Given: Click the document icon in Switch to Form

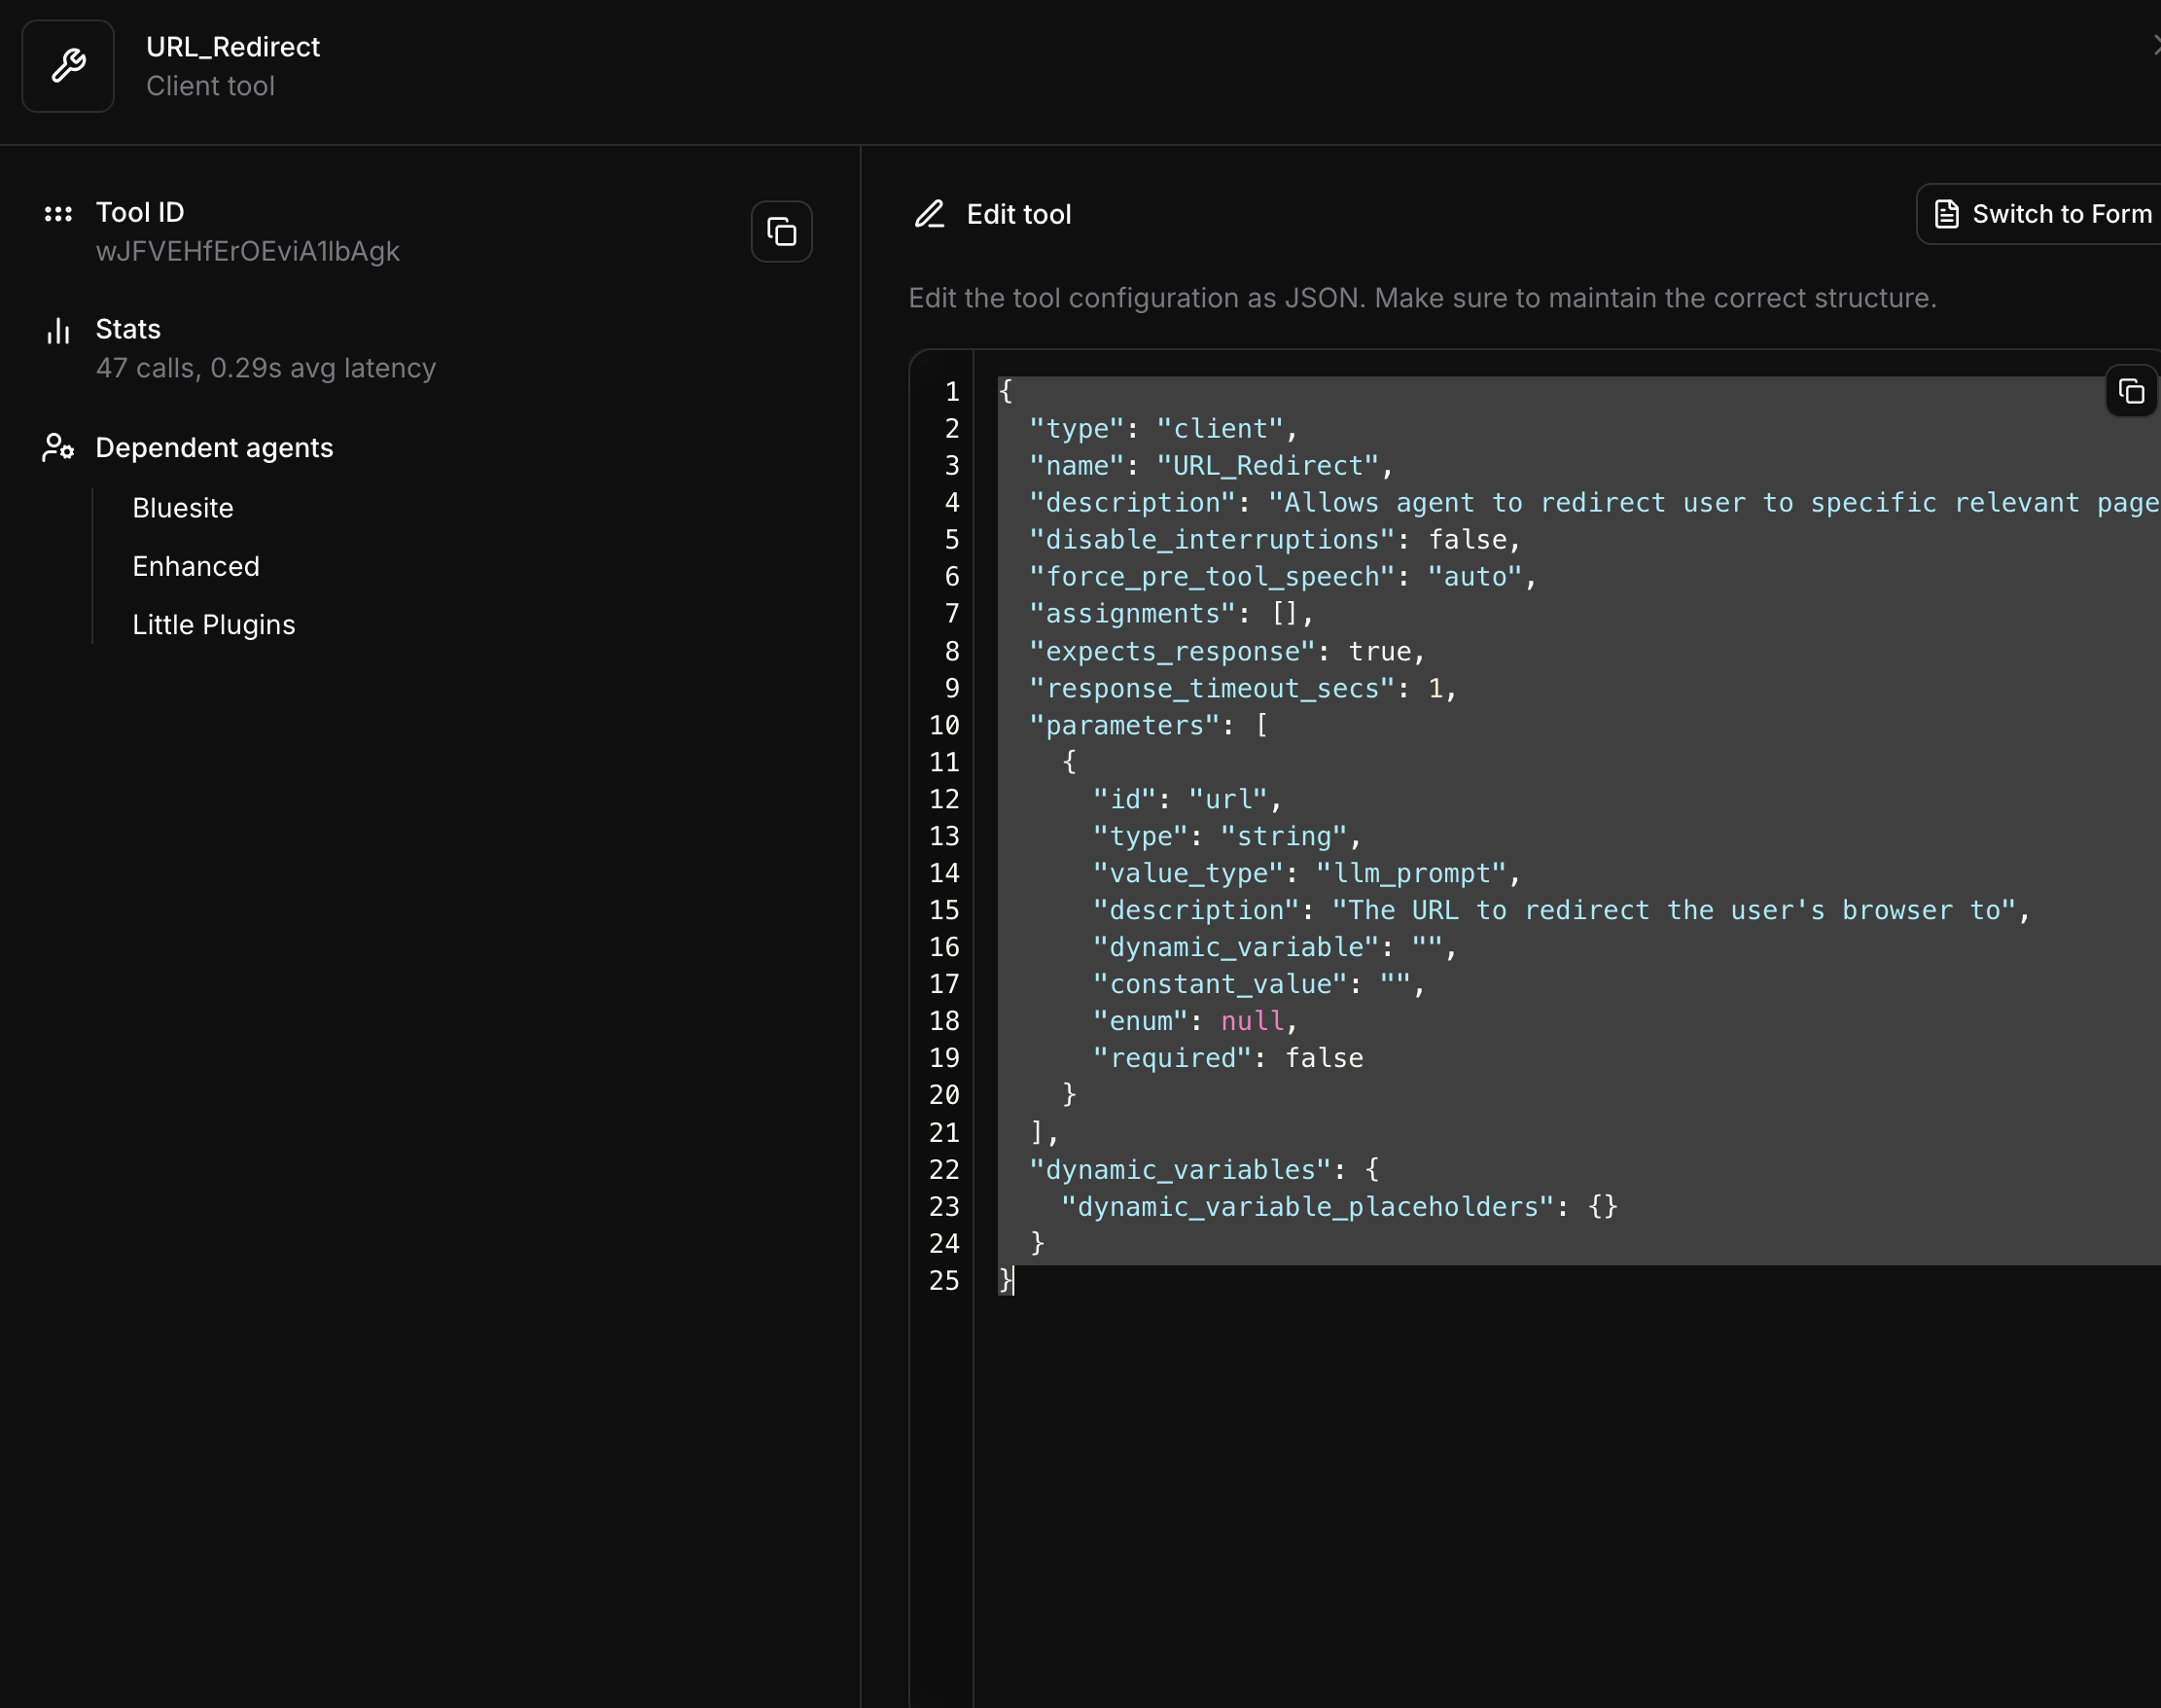Looking at the screenshot, I should pyautogui.click(x=1946, y=214).
